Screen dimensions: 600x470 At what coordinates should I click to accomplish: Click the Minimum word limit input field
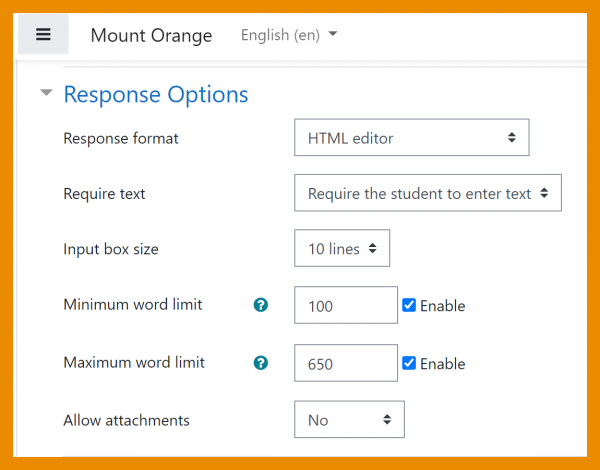click(x=346, y=305)
